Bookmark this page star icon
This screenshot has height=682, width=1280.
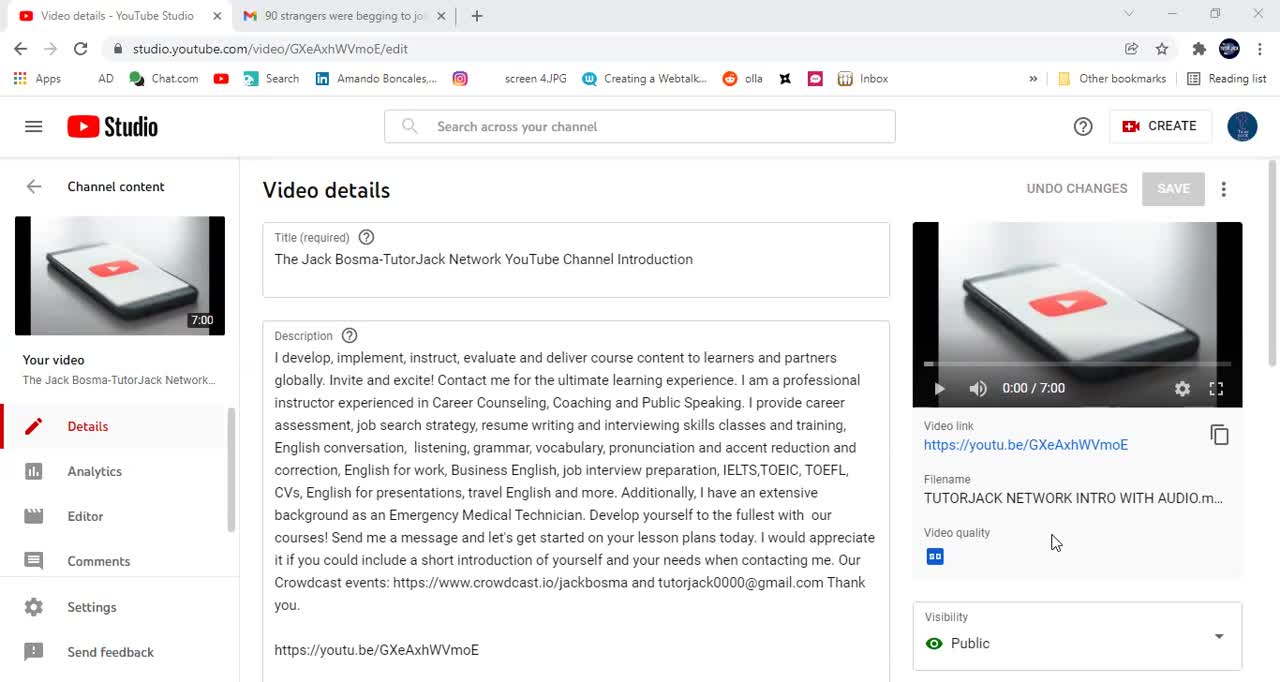1161,49
